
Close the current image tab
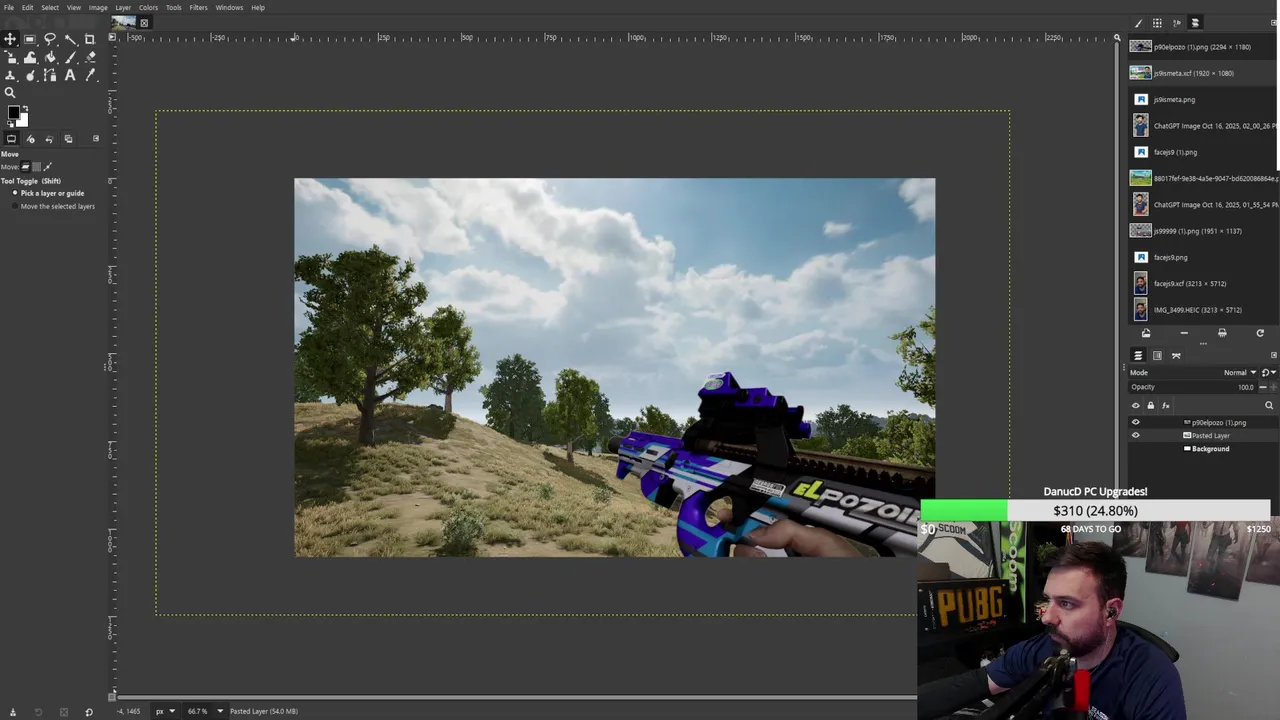point(144,23)
